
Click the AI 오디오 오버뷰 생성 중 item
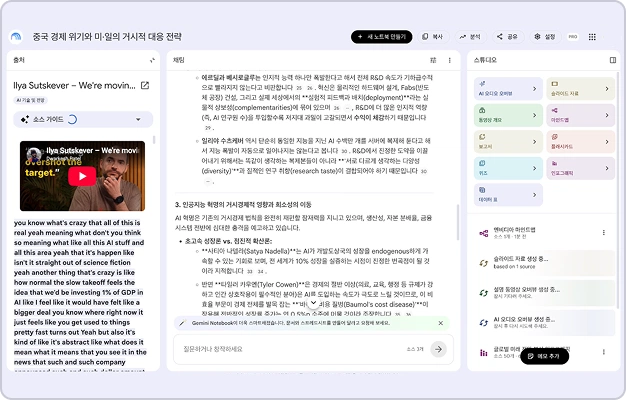[x=544, y=323]
